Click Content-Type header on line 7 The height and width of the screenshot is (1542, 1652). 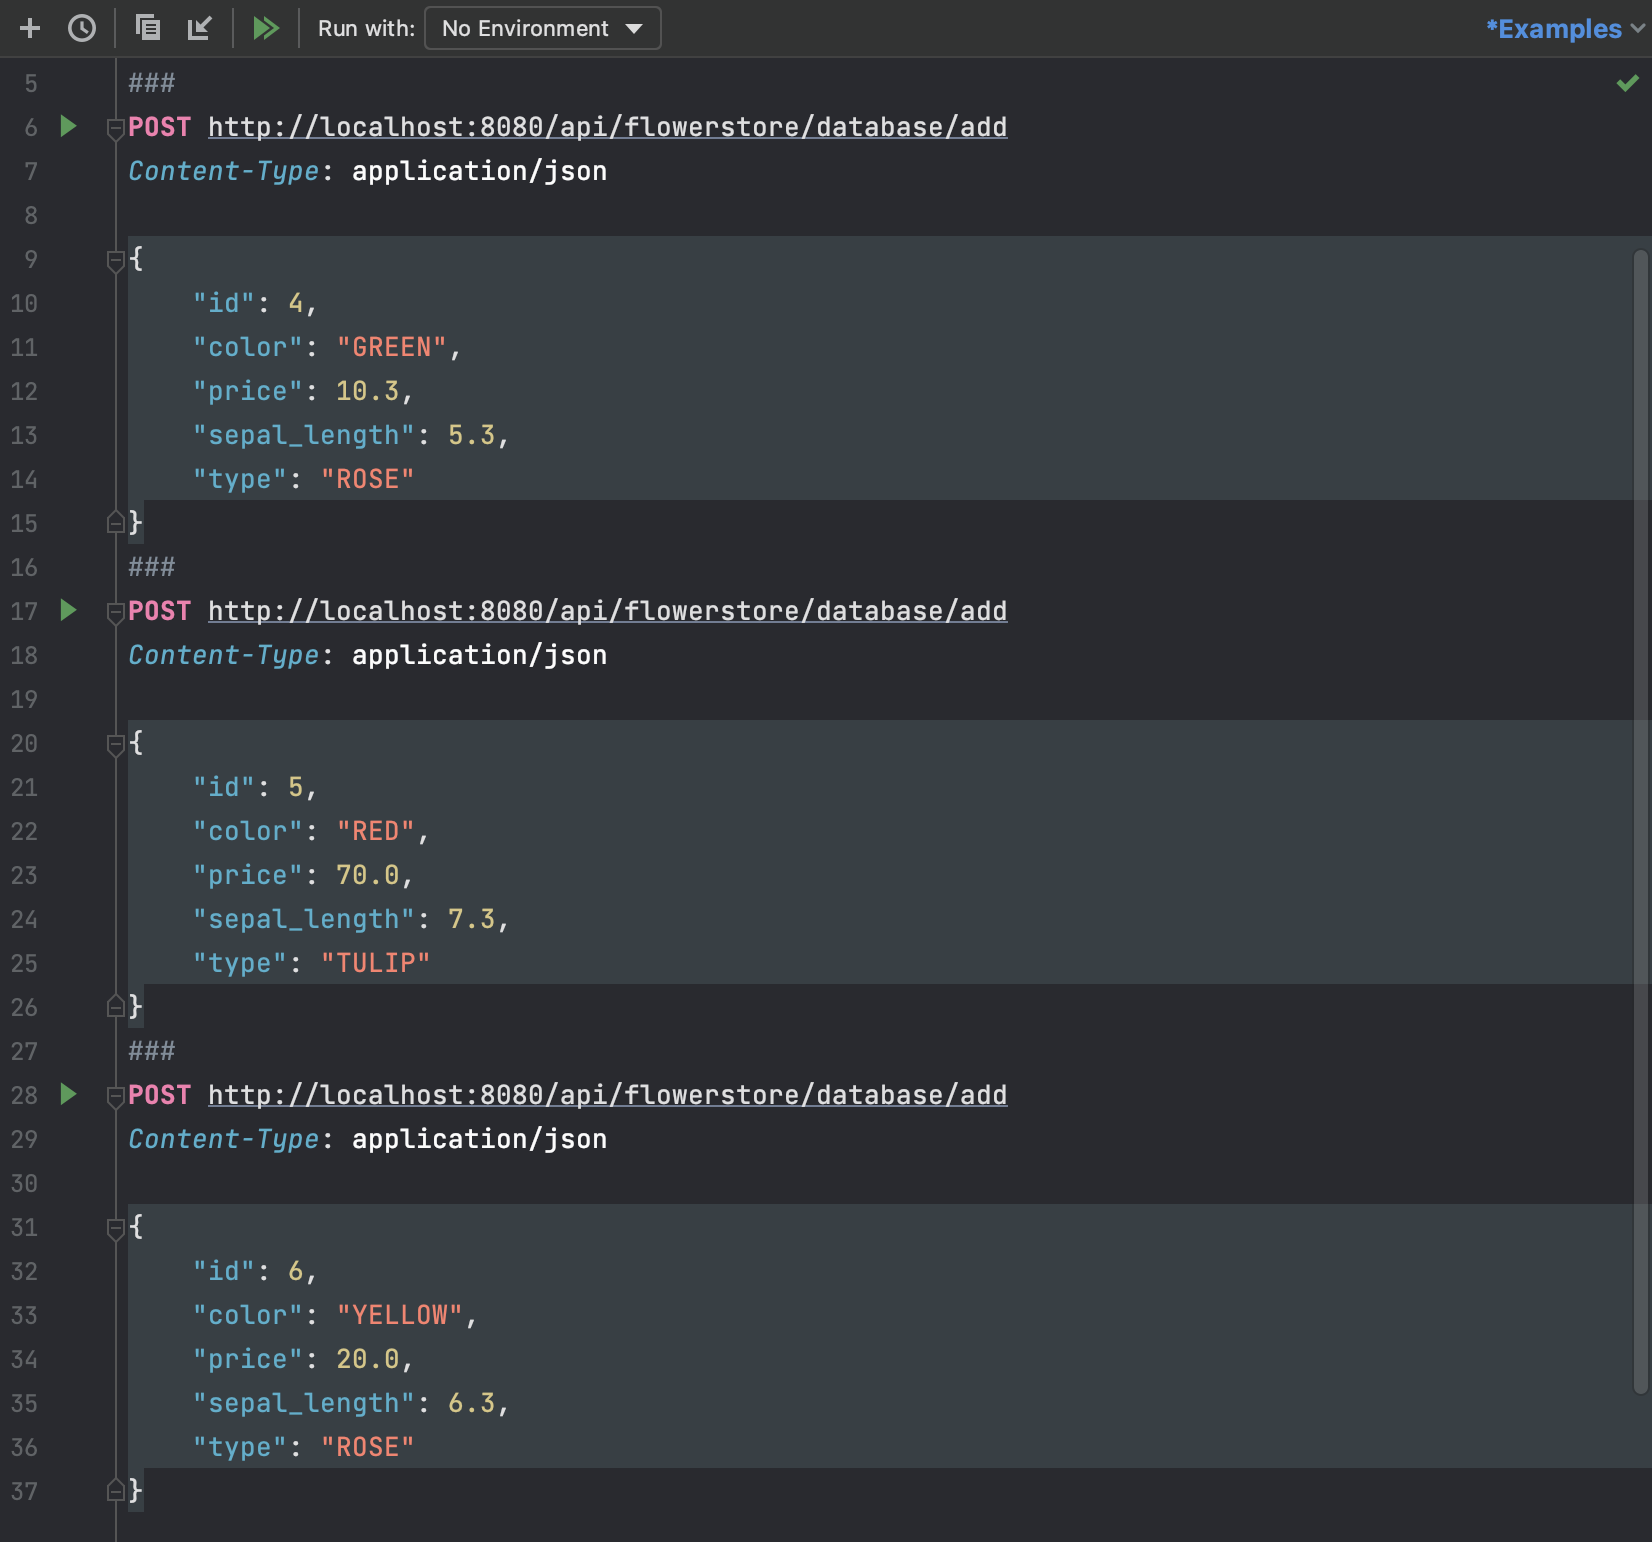click(x=224, y=171)
